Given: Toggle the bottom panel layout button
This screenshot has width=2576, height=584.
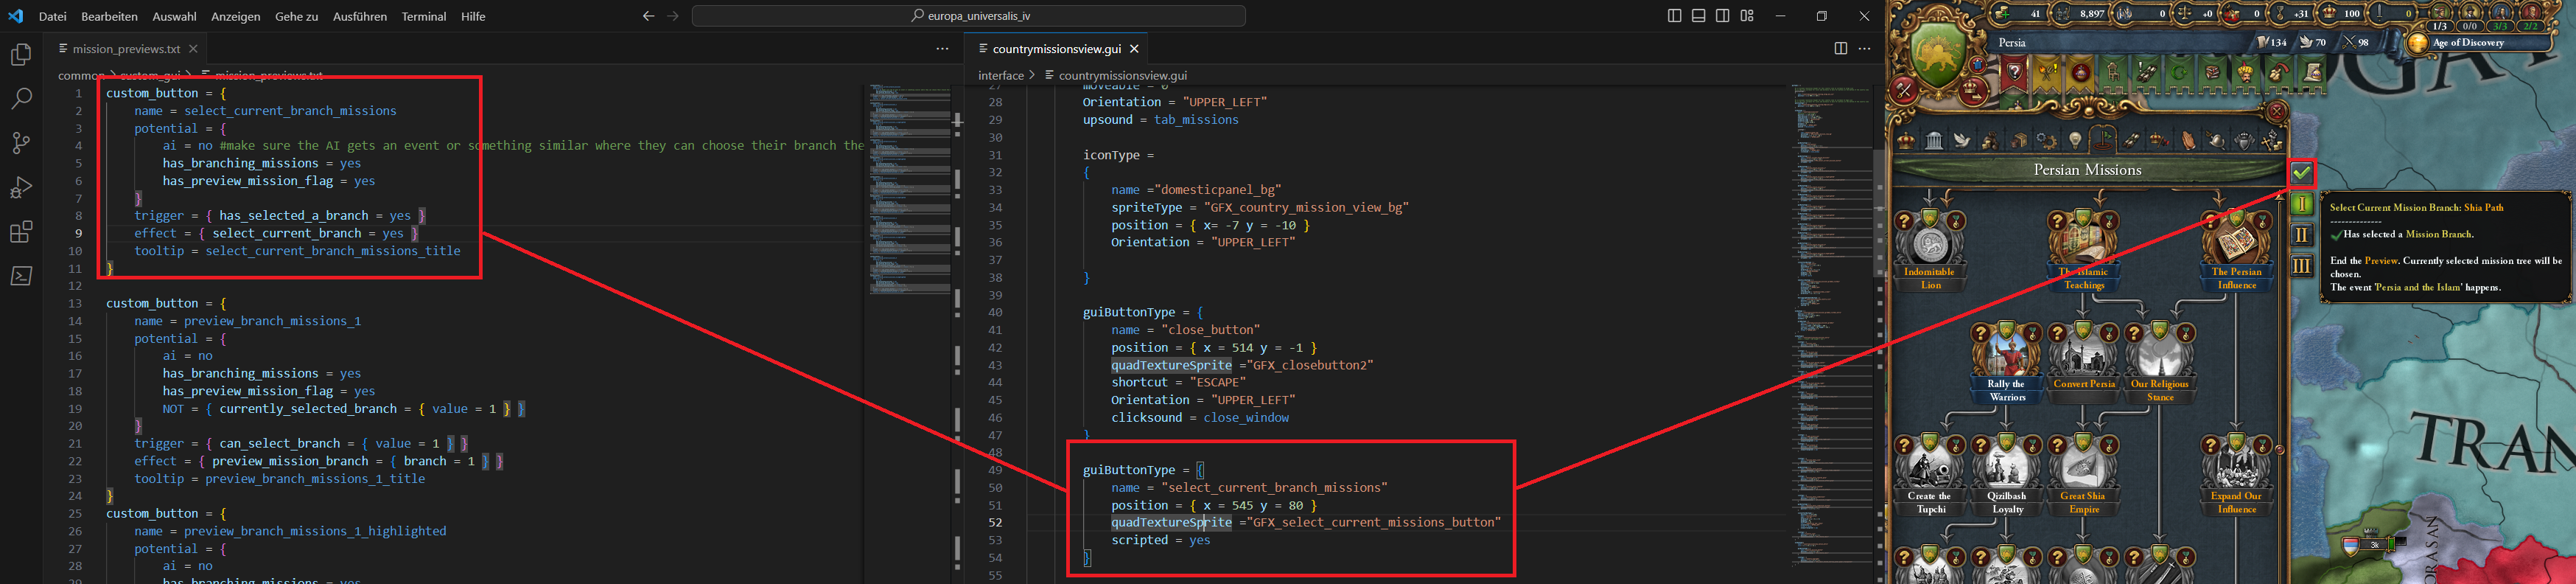Looking at the screenshot, I should click(1699, 16).
